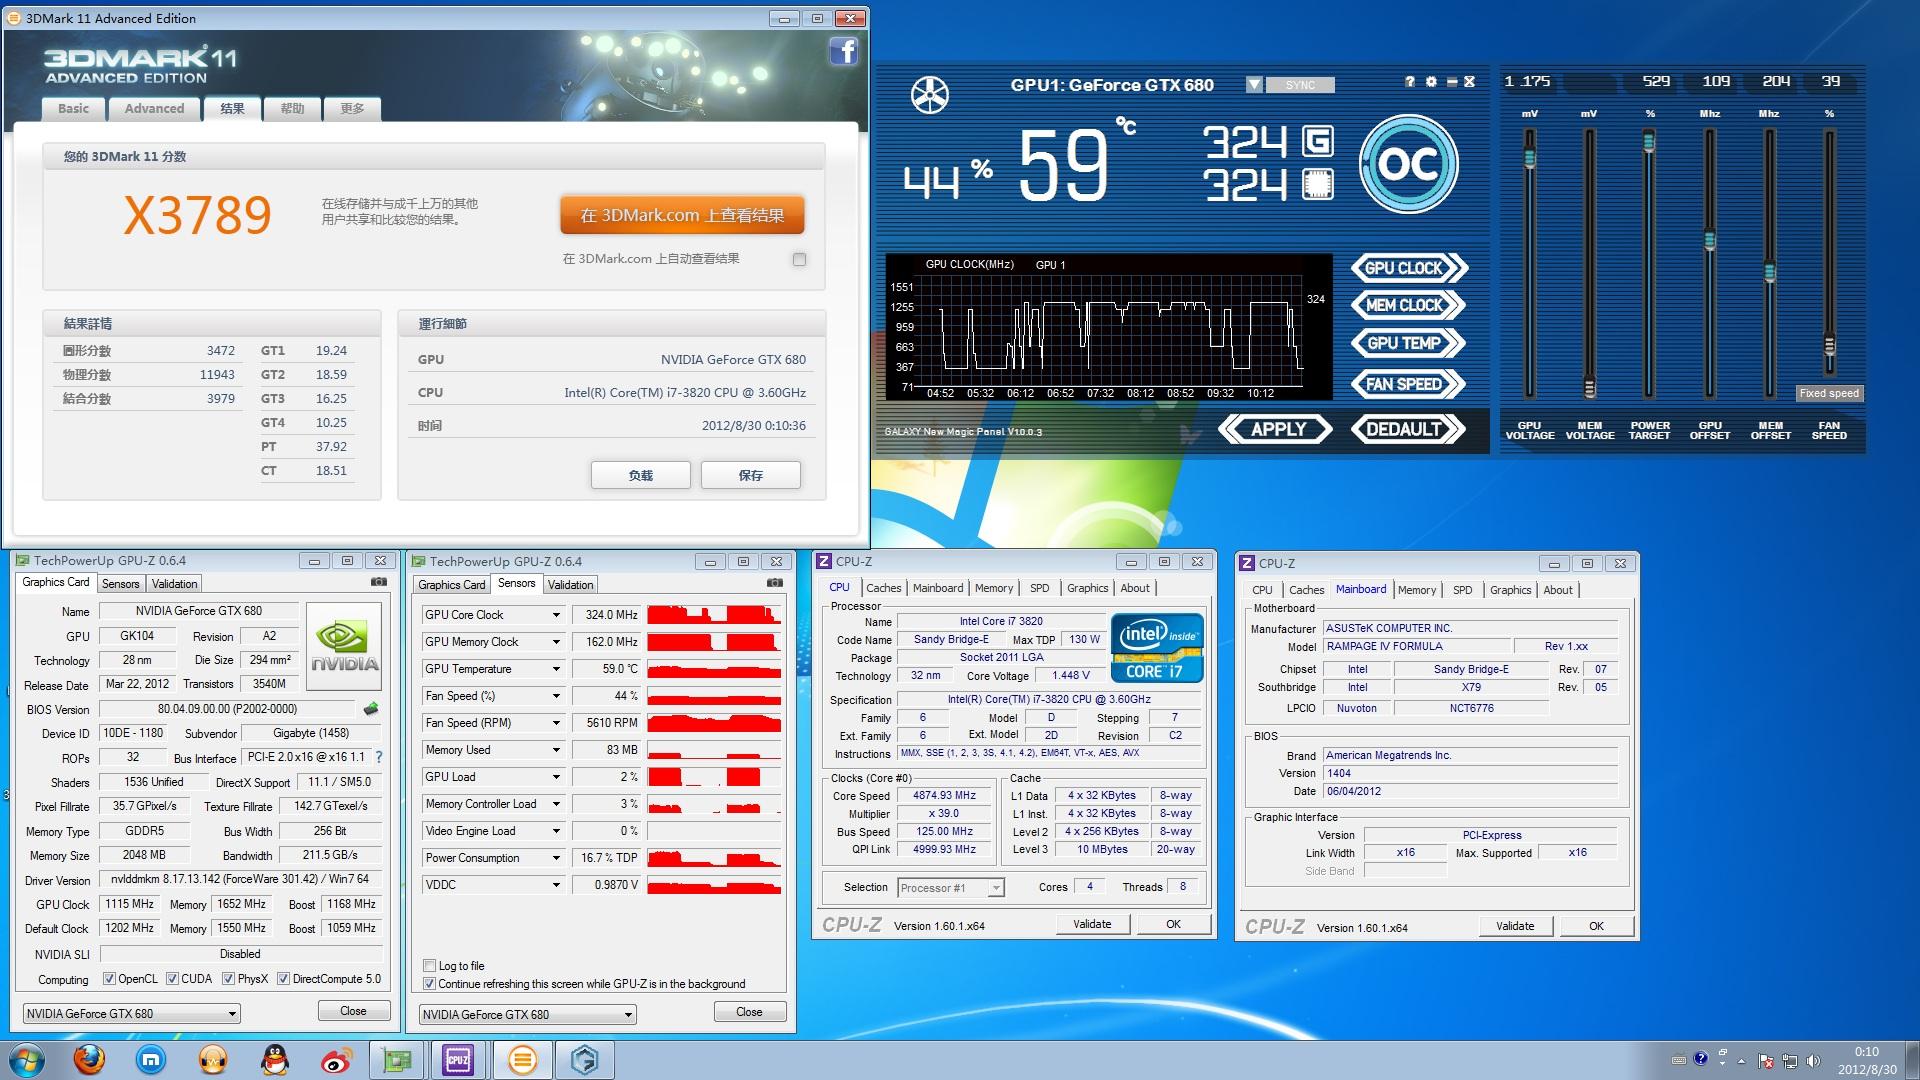Launch Firefox from the taskbar
The height and width of the screenshot is (1080, 1920).
click(x=90, y=1060)
